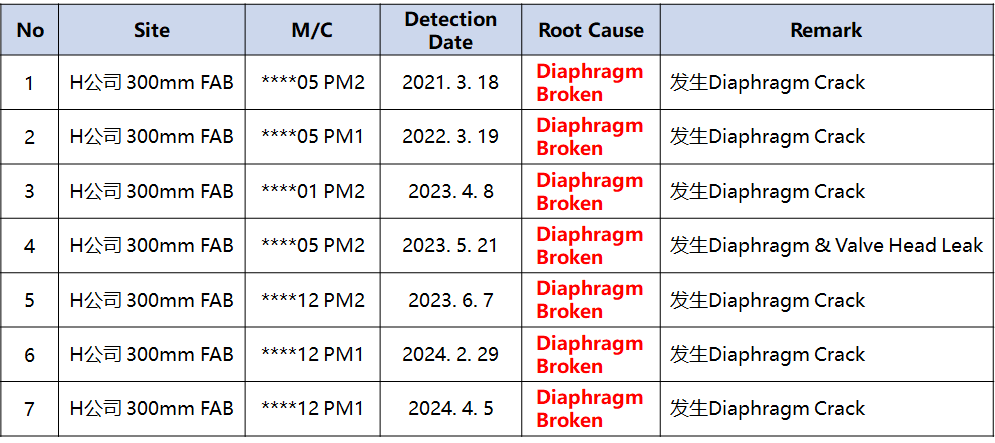Click the date cell 2021. 3. 18
This screenshot has width=995, height=443.
click(450, 82)
